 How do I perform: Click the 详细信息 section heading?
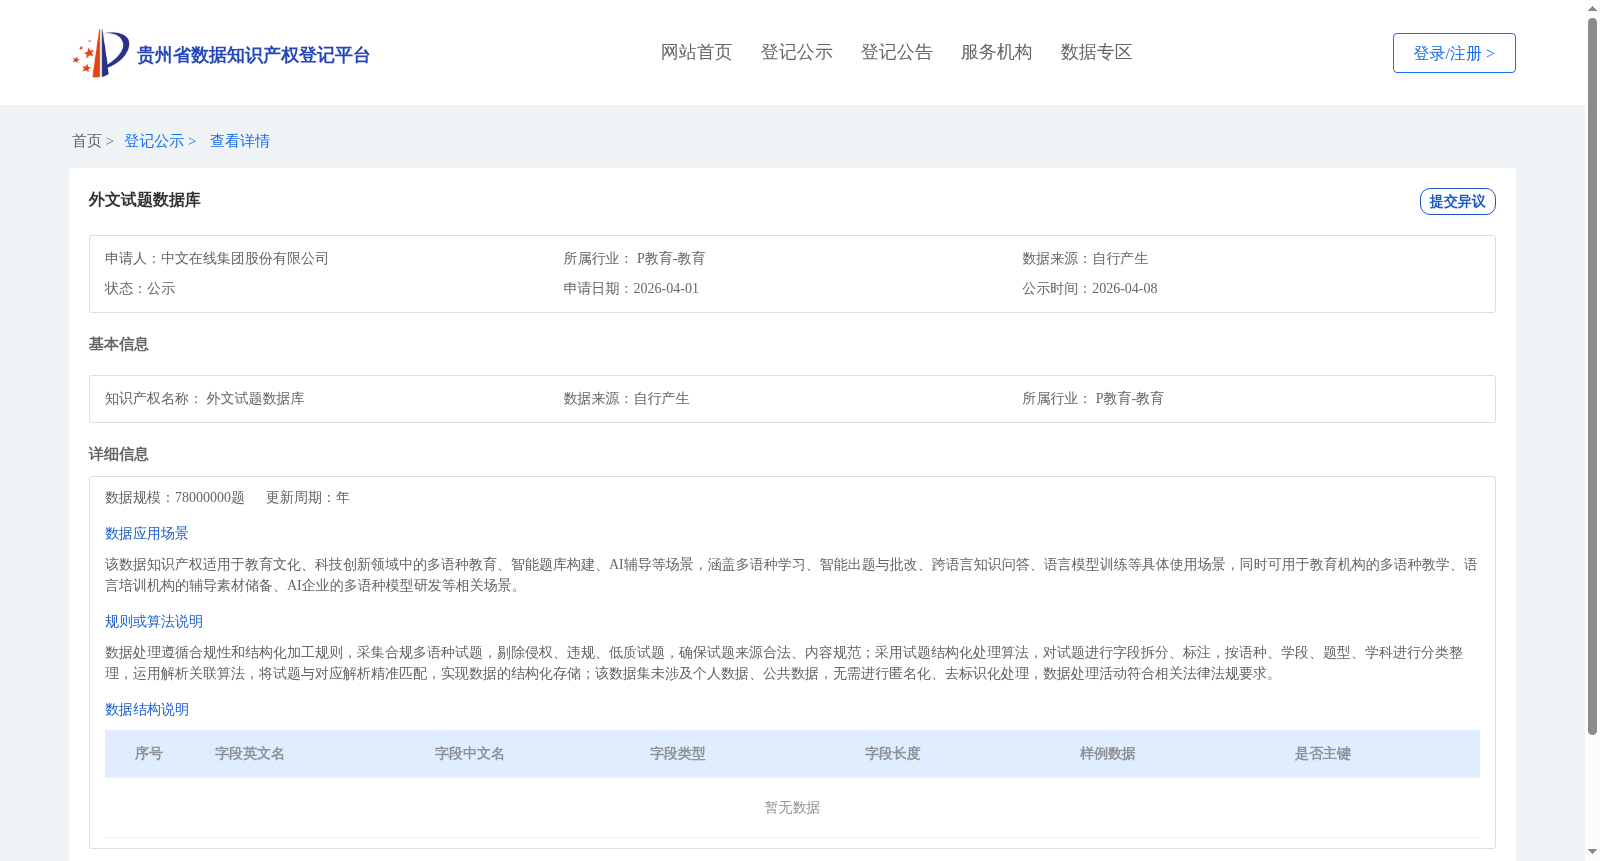[x=118, y=454]
